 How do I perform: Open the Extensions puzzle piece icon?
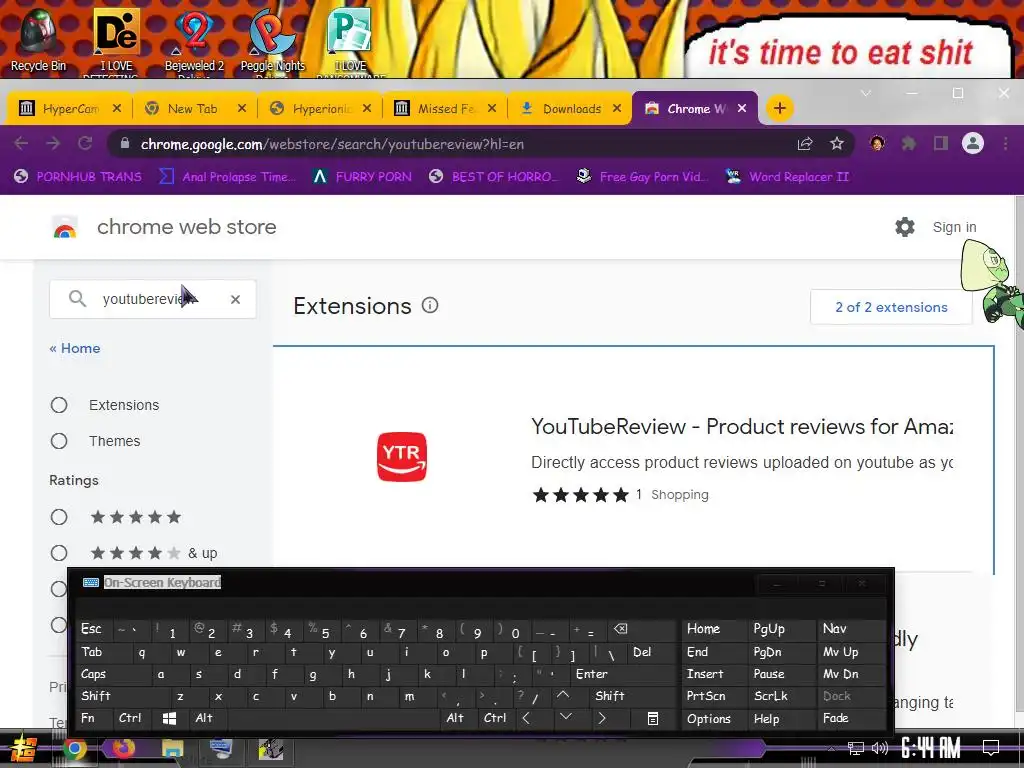point(908,144)
